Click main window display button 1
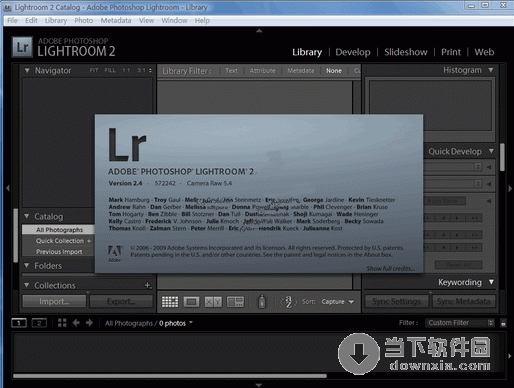Viewport: 514px width, 388px height. pos(19,323)
